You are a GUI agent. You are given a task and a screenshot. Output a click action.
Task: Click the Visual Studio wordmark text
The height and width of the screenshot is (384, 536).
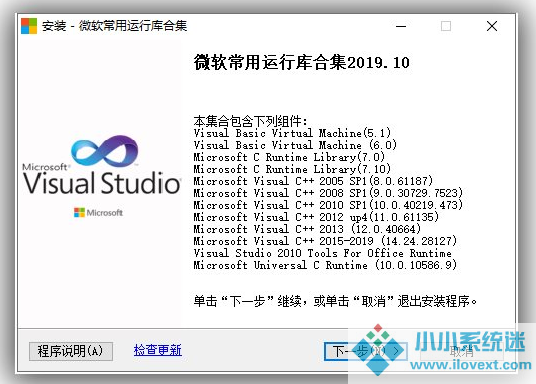pos(102,183)
